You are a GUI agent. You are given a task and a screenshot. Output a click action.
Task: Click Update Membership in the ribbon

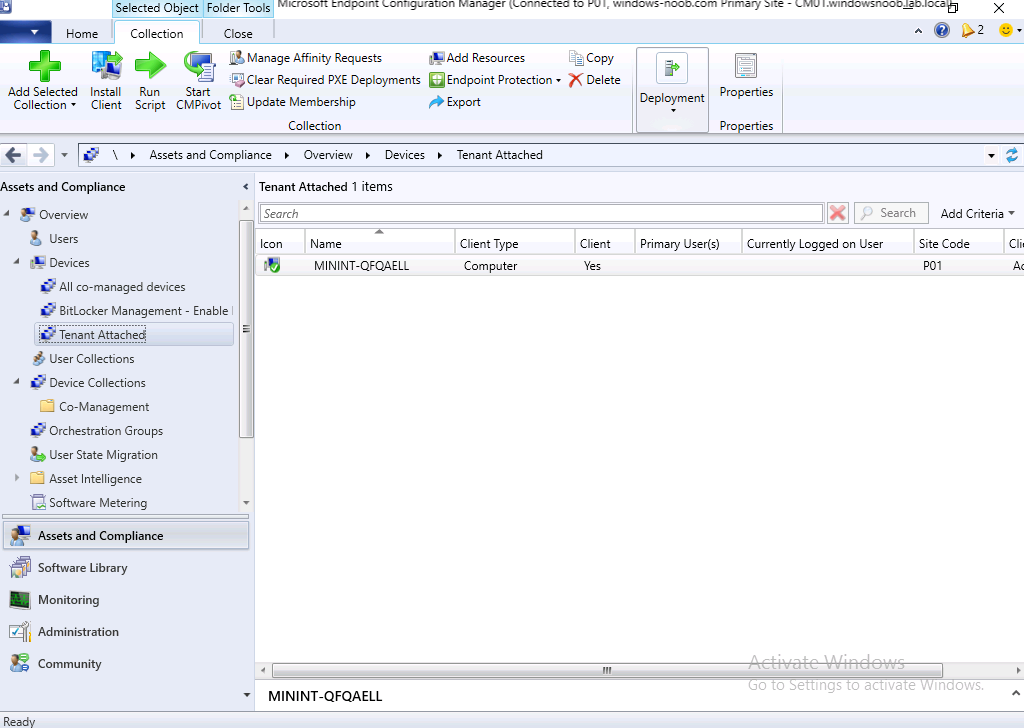click(x=293, y=102)
